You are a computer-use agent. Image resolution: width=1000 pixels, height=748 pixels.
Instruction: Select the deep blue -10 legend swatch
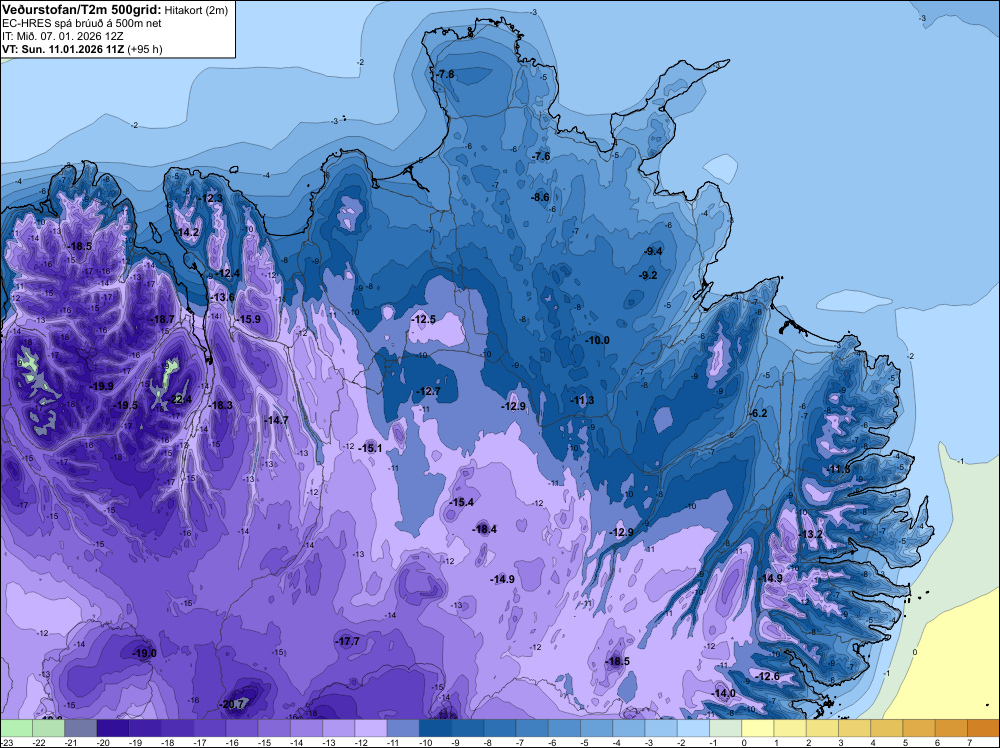436,728
